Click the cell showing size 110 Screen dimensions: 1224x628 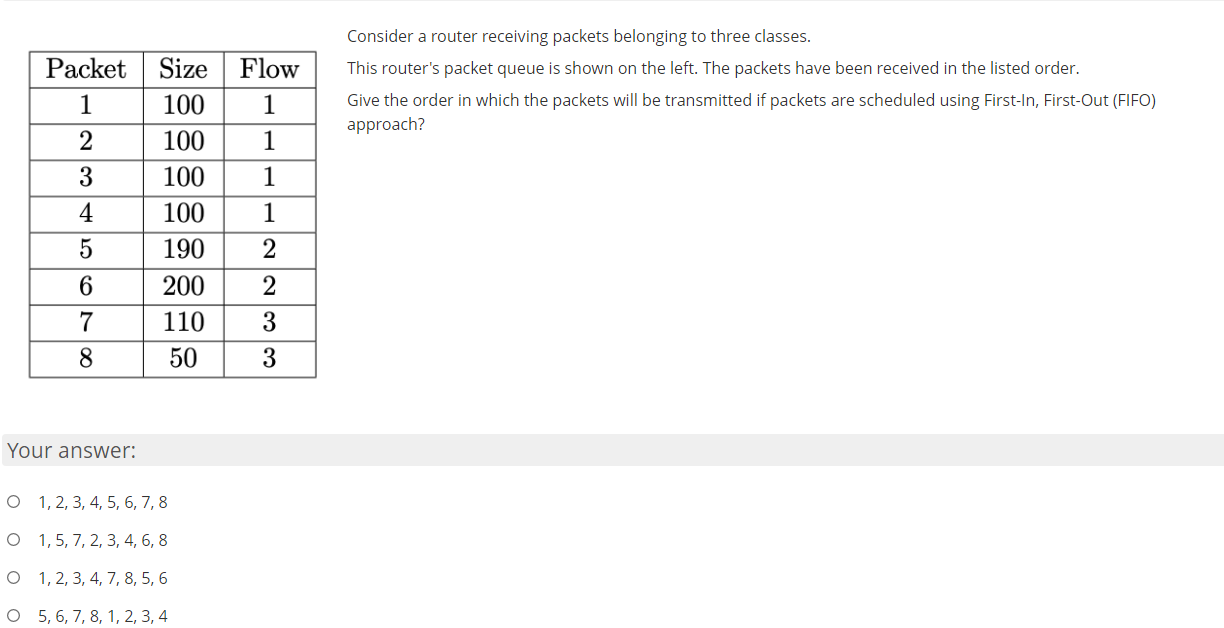[x=183, y=322]
